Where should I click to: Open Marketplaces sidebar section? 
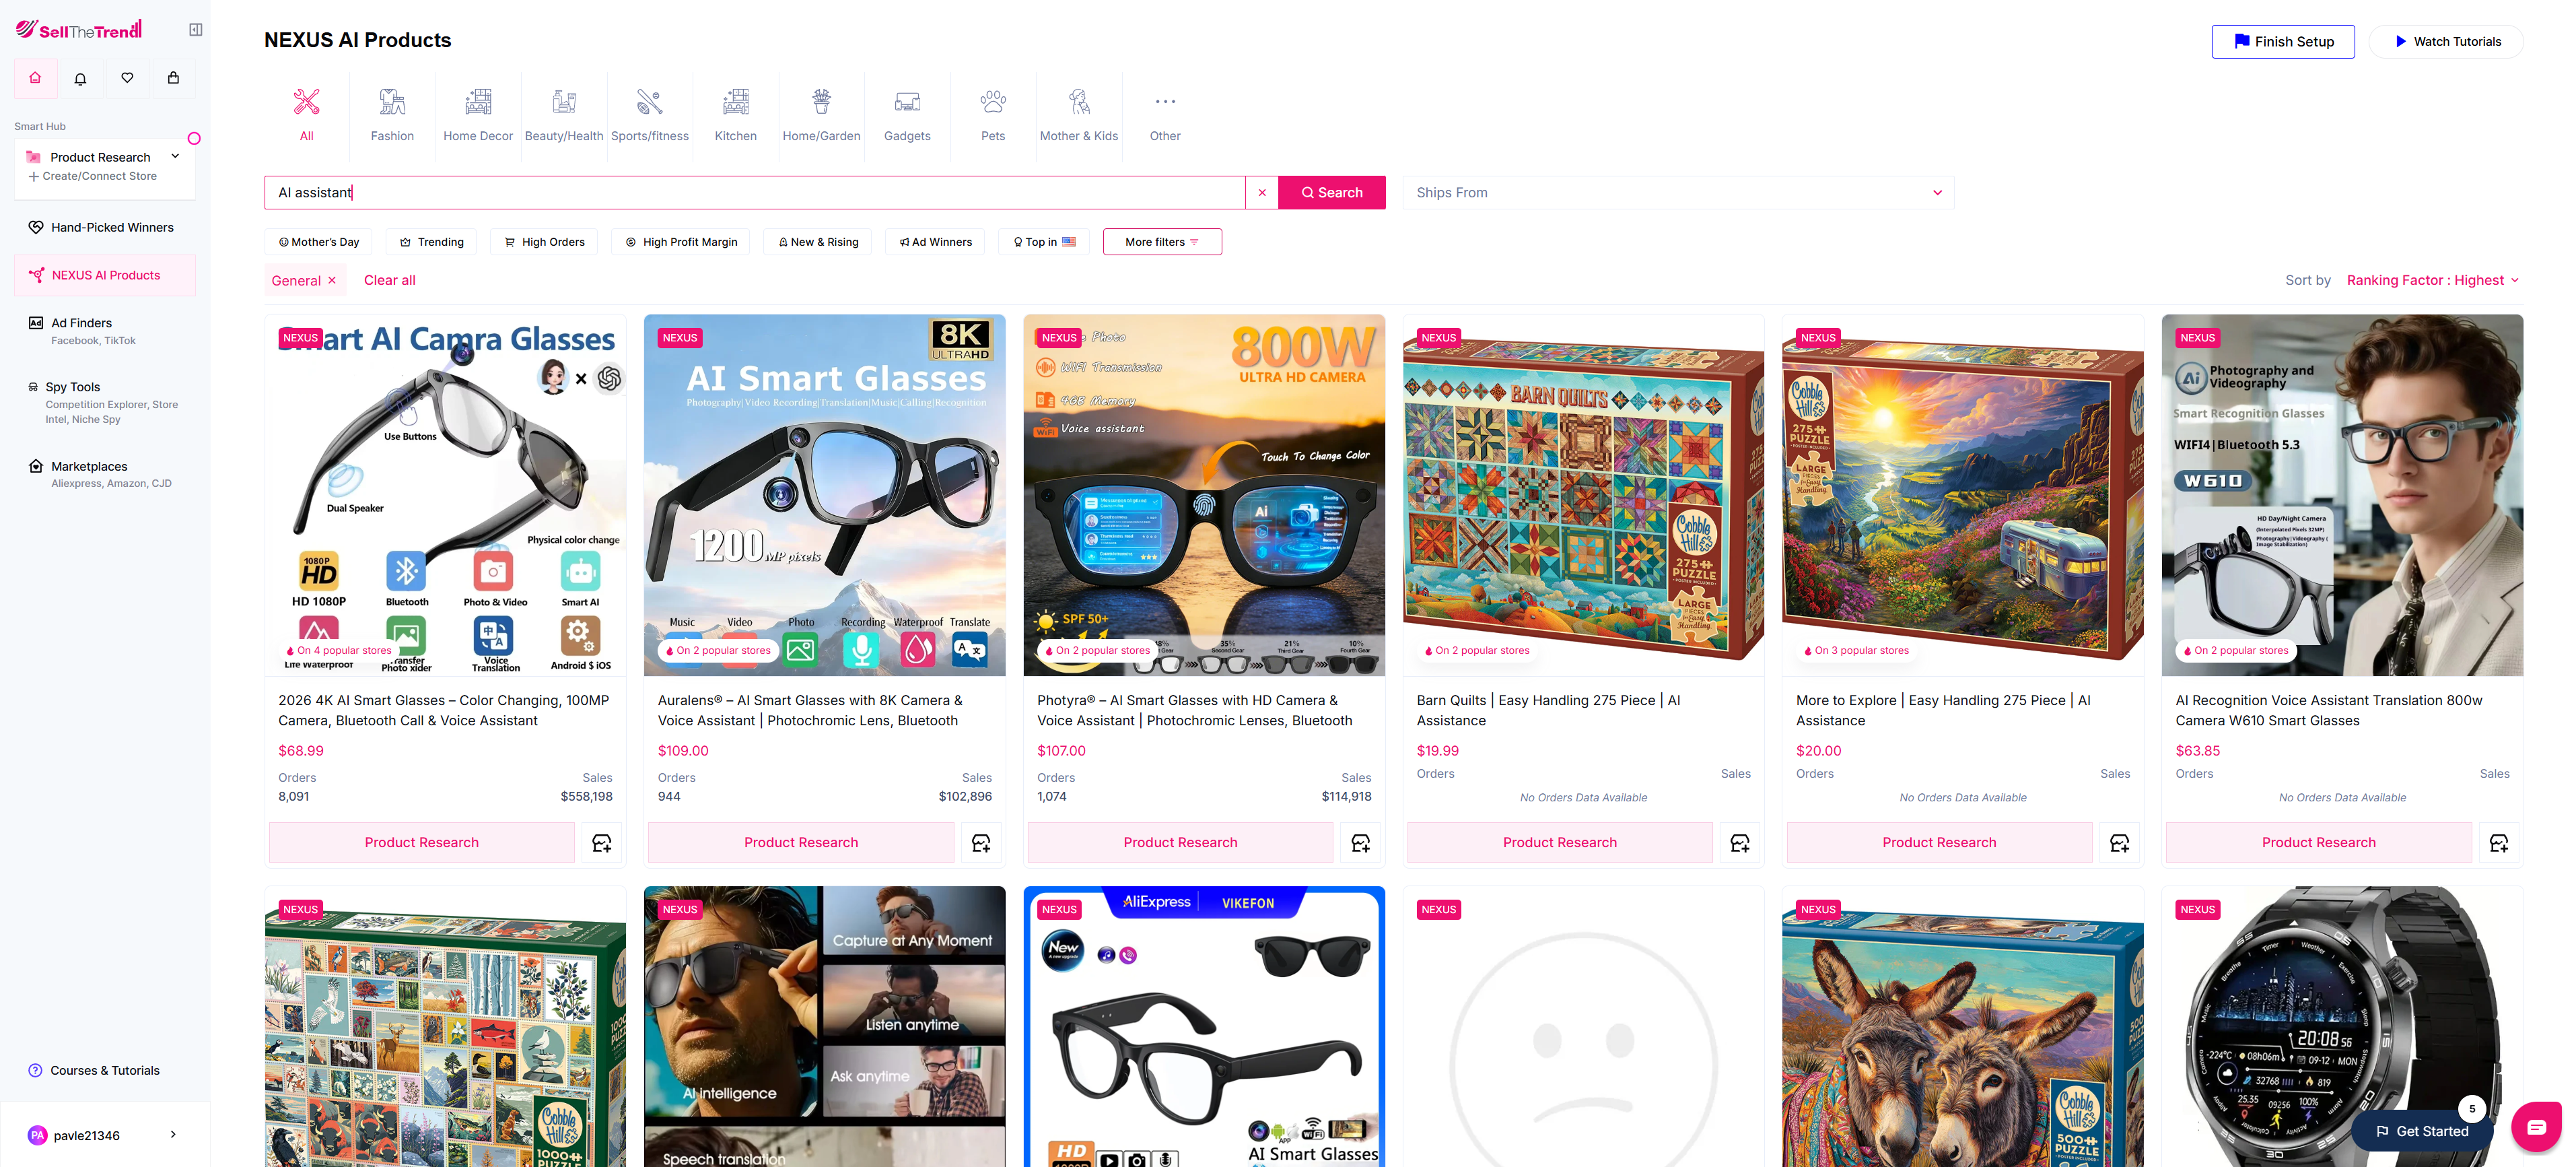click(89, 467)
